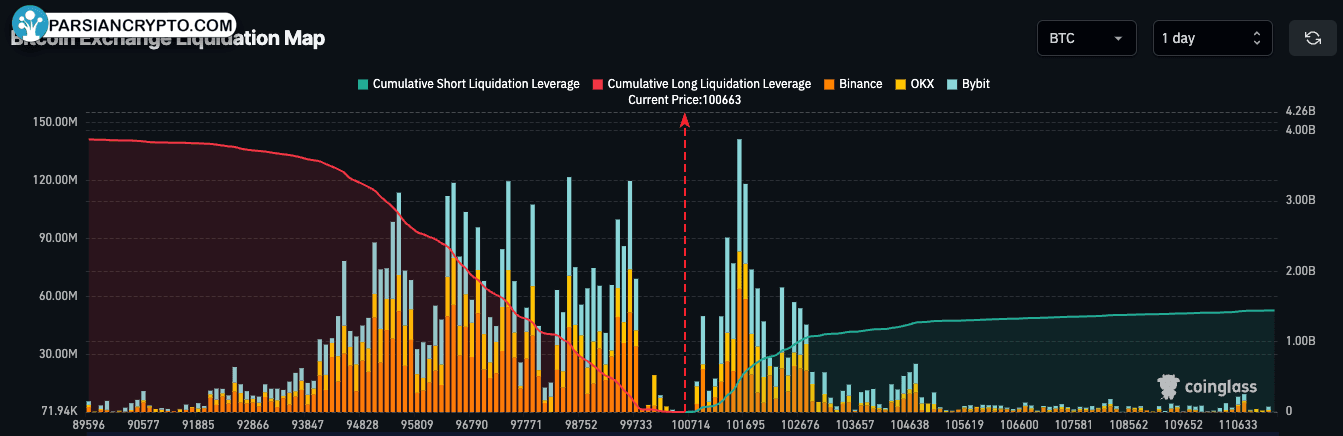This screenshot has height=436, width=1343.
Task: Click the orange Binance legend swatch
Action: pyautogui.click(x=830, y=84)
